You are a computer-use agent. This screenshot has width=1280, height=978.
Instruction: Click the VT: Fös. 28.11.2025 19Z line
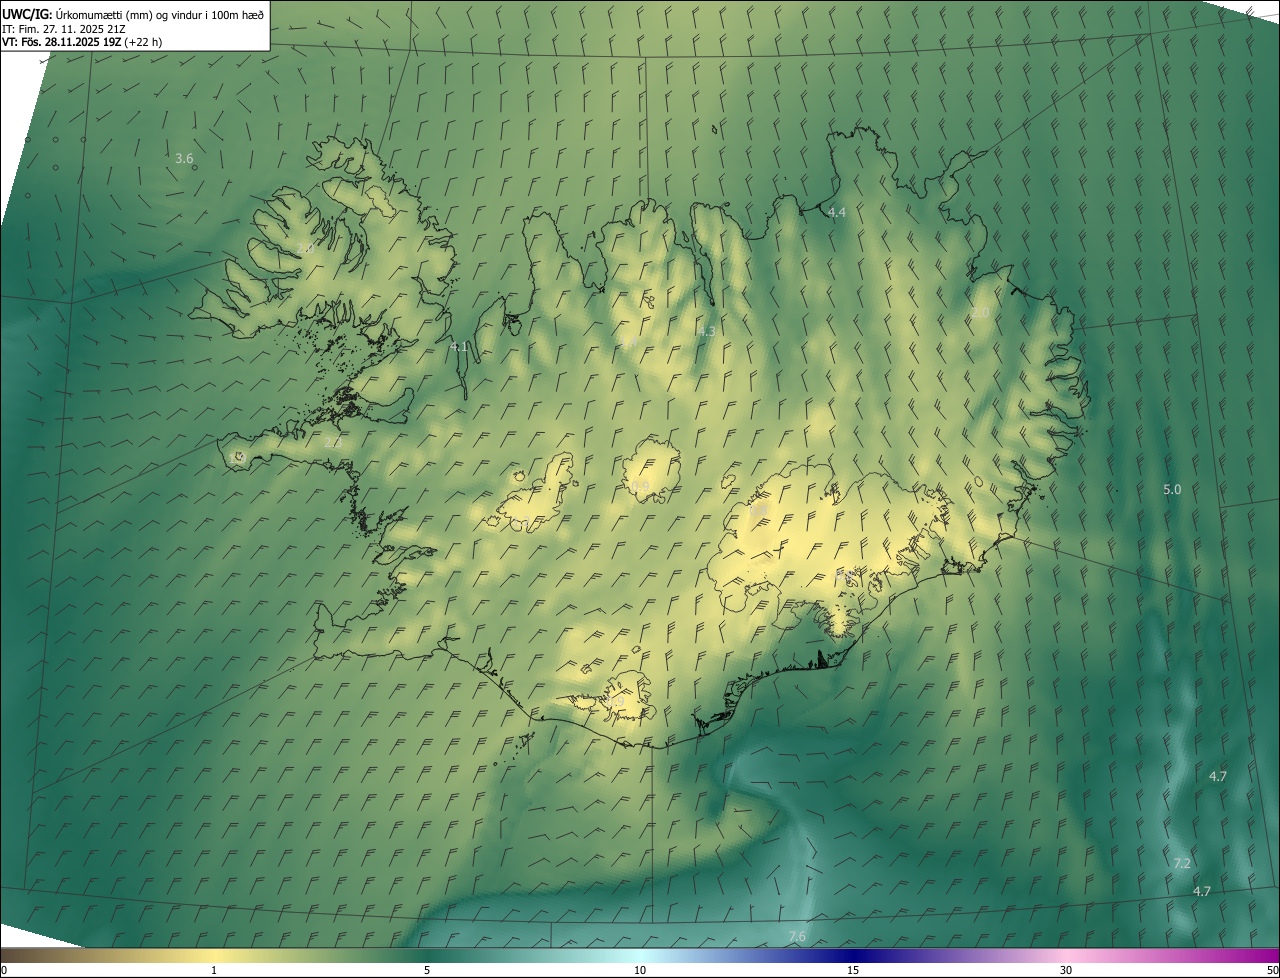[82, 42]
